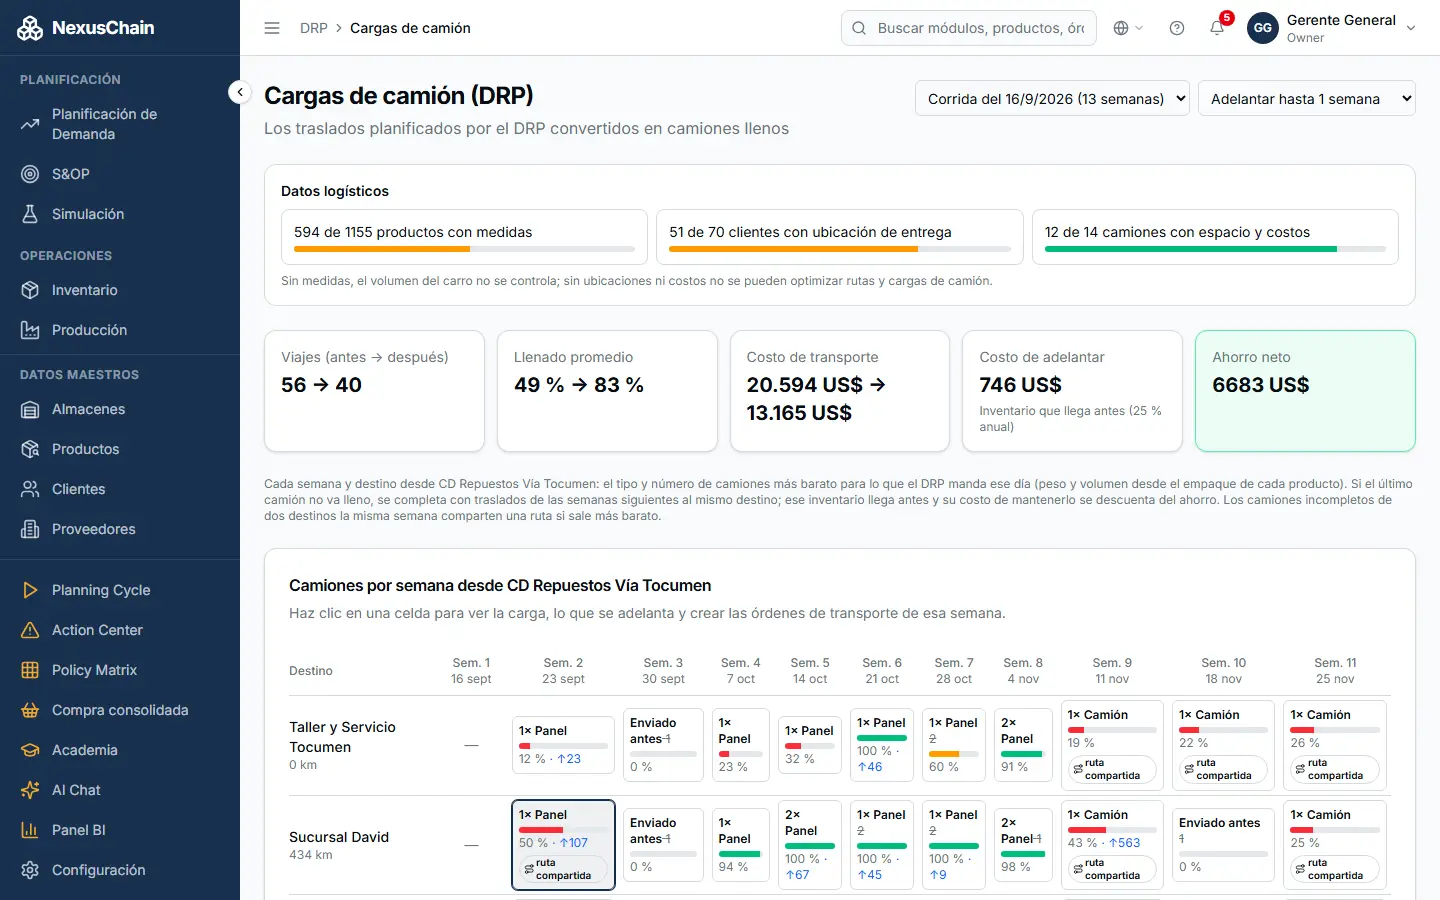
Task: Open Sucursal David Sem. 5 2× Panel cell
Action: tap(810, 845)
